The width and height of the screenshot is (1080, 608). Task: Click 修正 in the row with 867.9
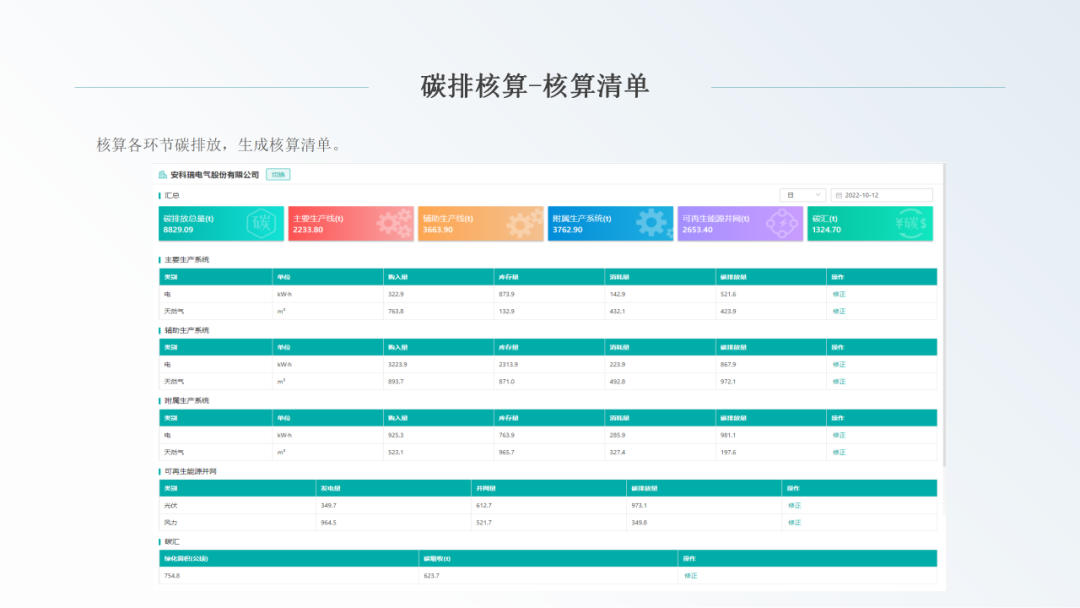coord(839,364)
